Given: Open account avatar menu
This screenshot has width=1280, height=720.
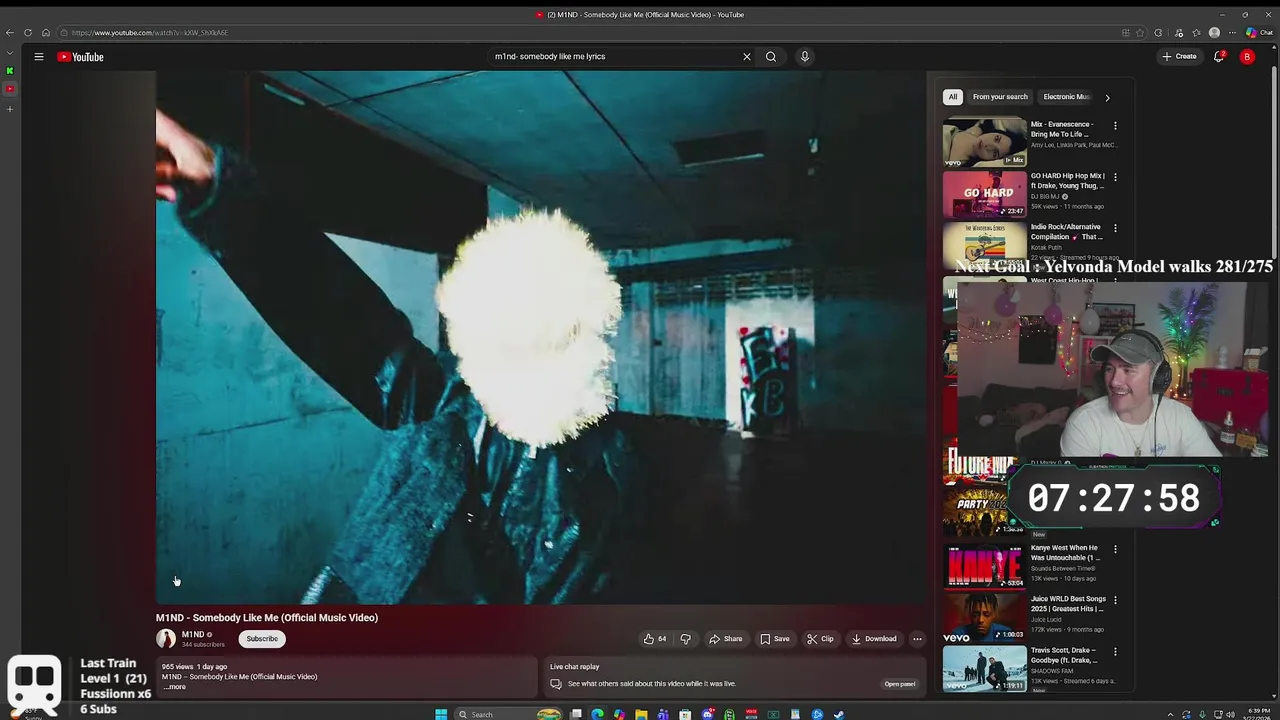Looking at the screenshot, I should (1247, 57).
